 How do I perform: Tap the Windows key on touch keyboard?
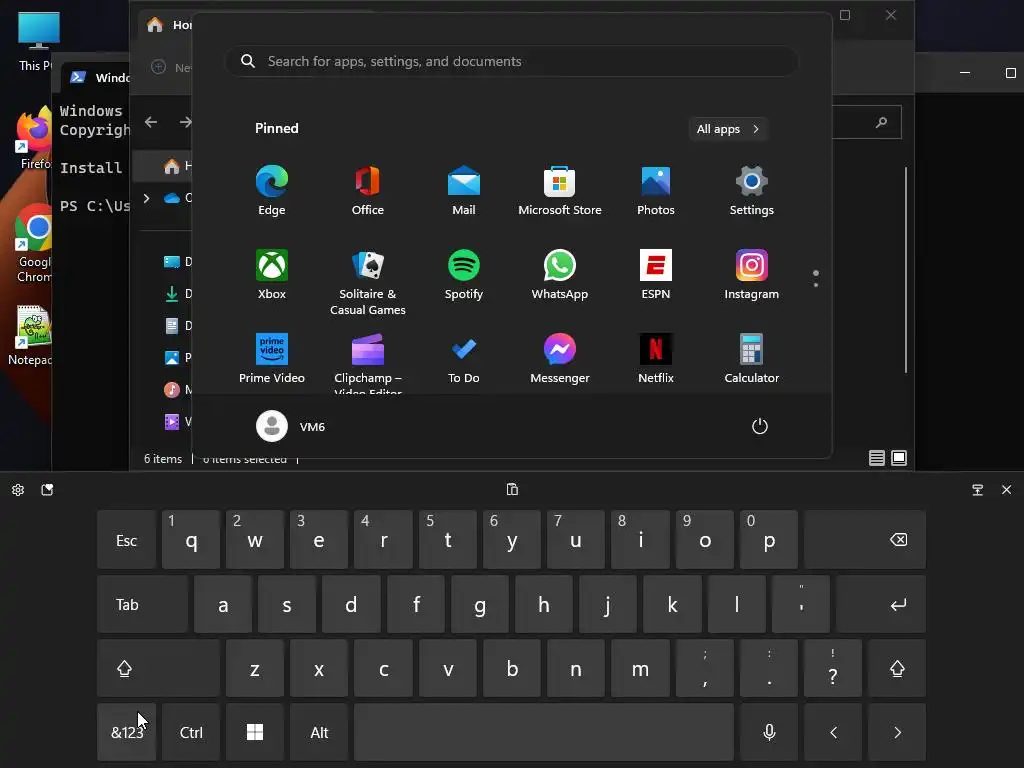[255, 732]
